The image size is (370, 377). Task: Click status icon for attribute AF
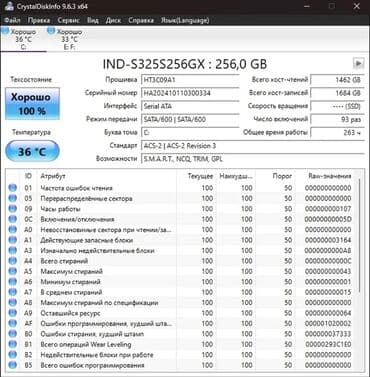(x=13, y=323)
